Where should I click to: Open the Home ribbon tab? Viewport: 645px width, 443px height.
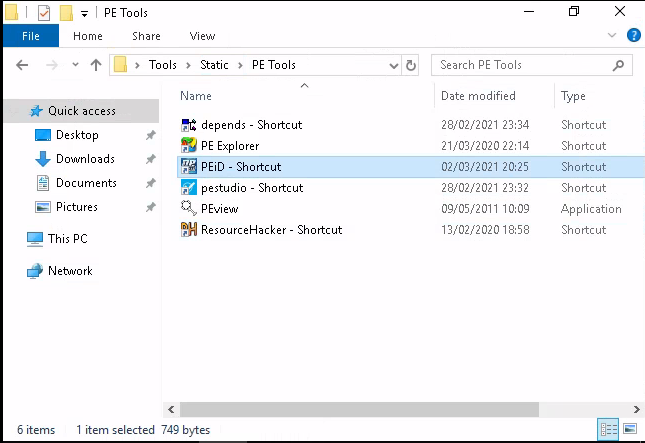88,36
